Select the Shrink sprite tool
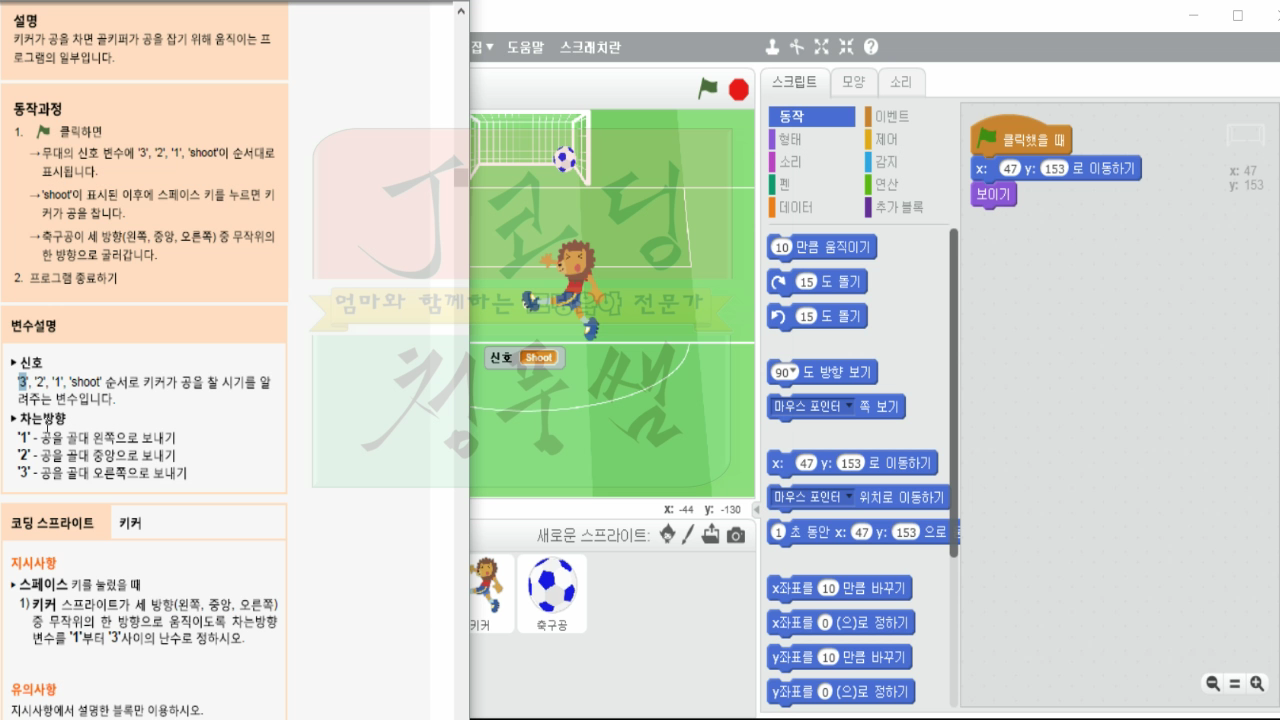 point(847,46)
